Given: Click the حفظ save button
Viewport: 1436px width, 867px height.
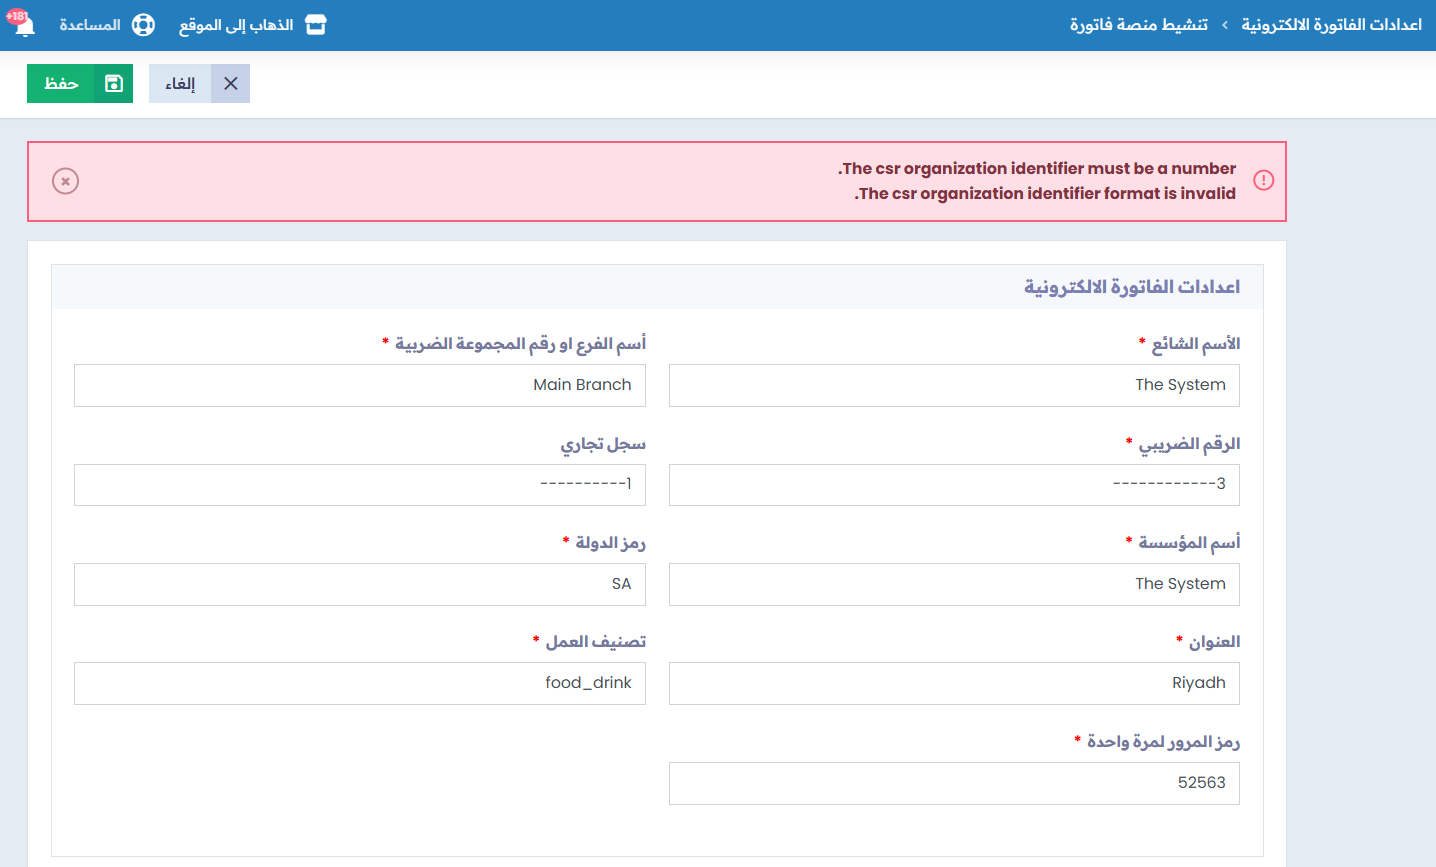Looking at the screenshot, I should point(61,84).
